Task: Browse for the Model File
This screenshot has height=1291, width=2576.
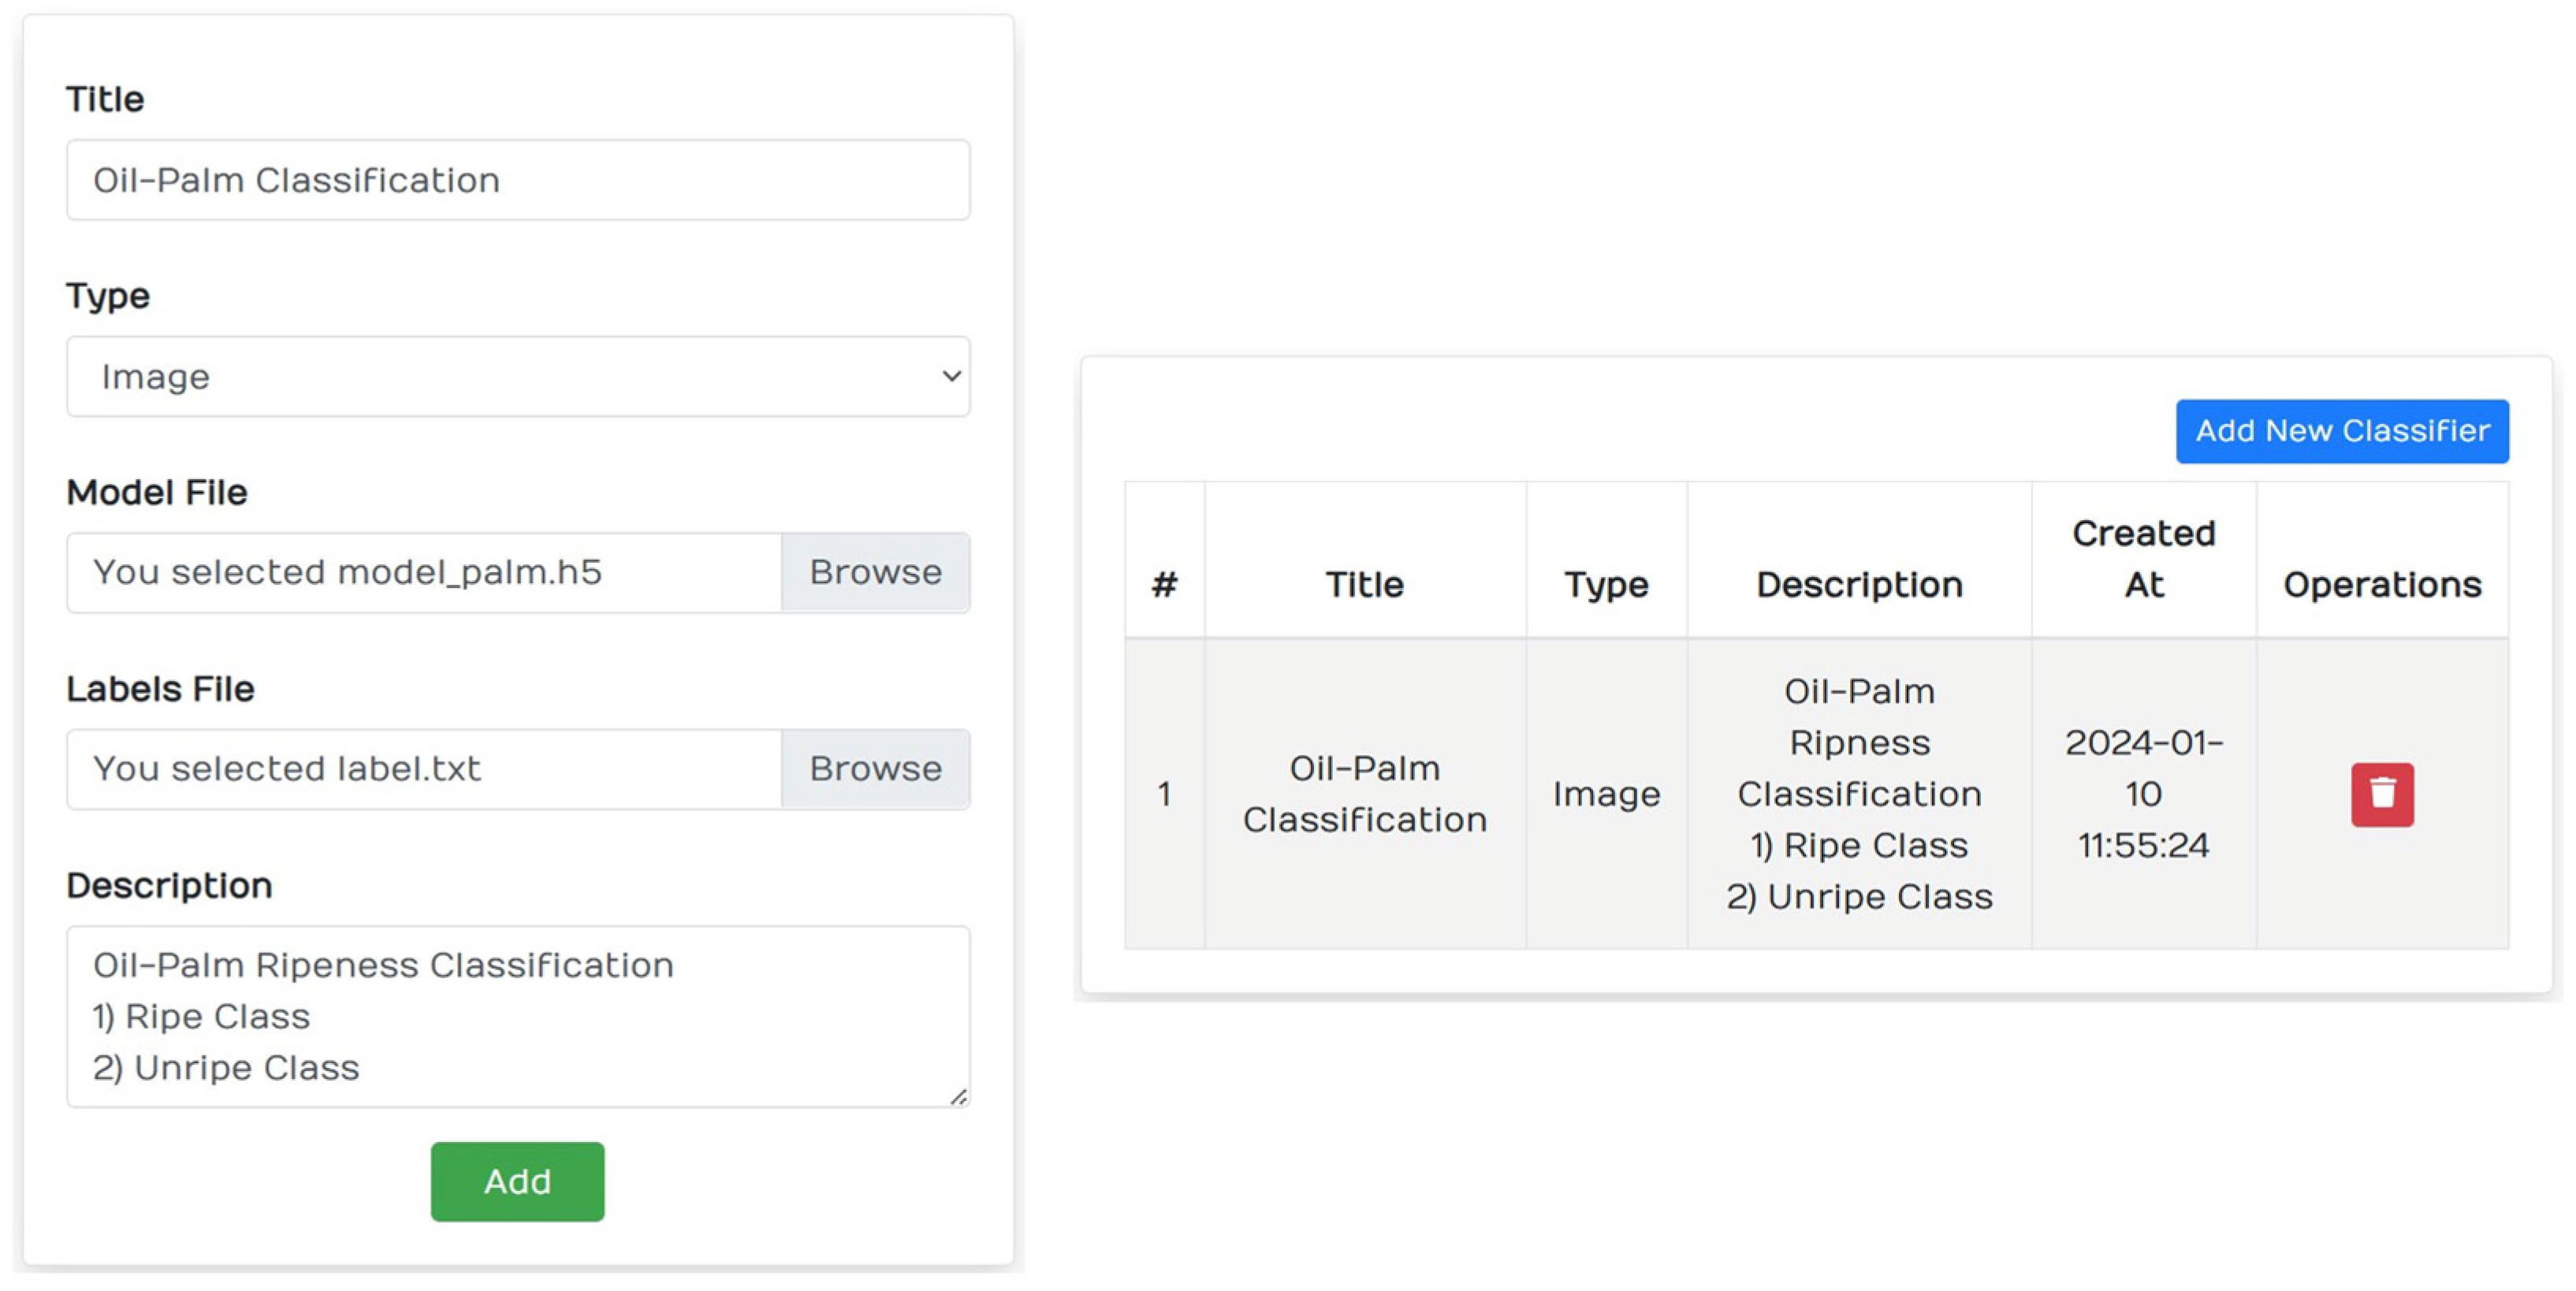Action: pos(875,573)
